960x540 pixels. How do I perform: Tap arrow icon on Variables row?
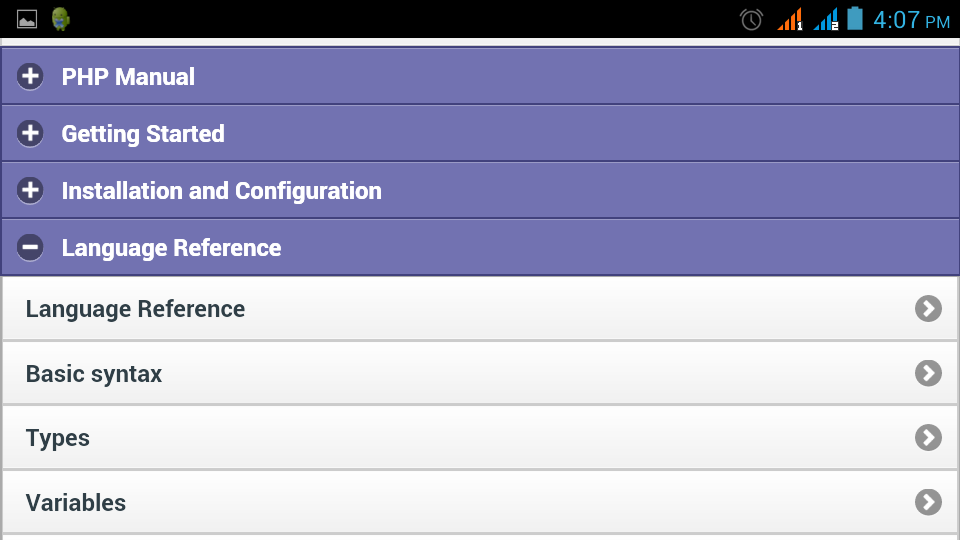928,502
